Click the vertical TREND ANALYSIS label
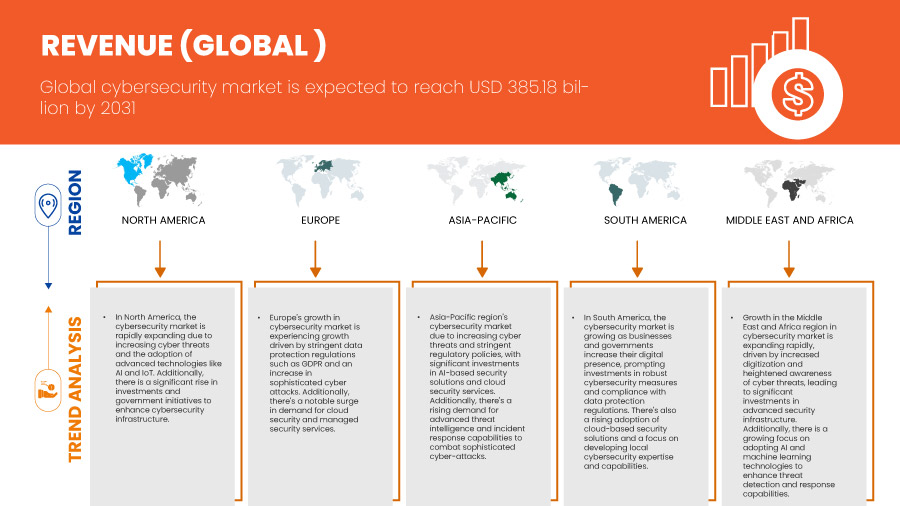This screenshot has height=506, width=900. tap(76, 390)
